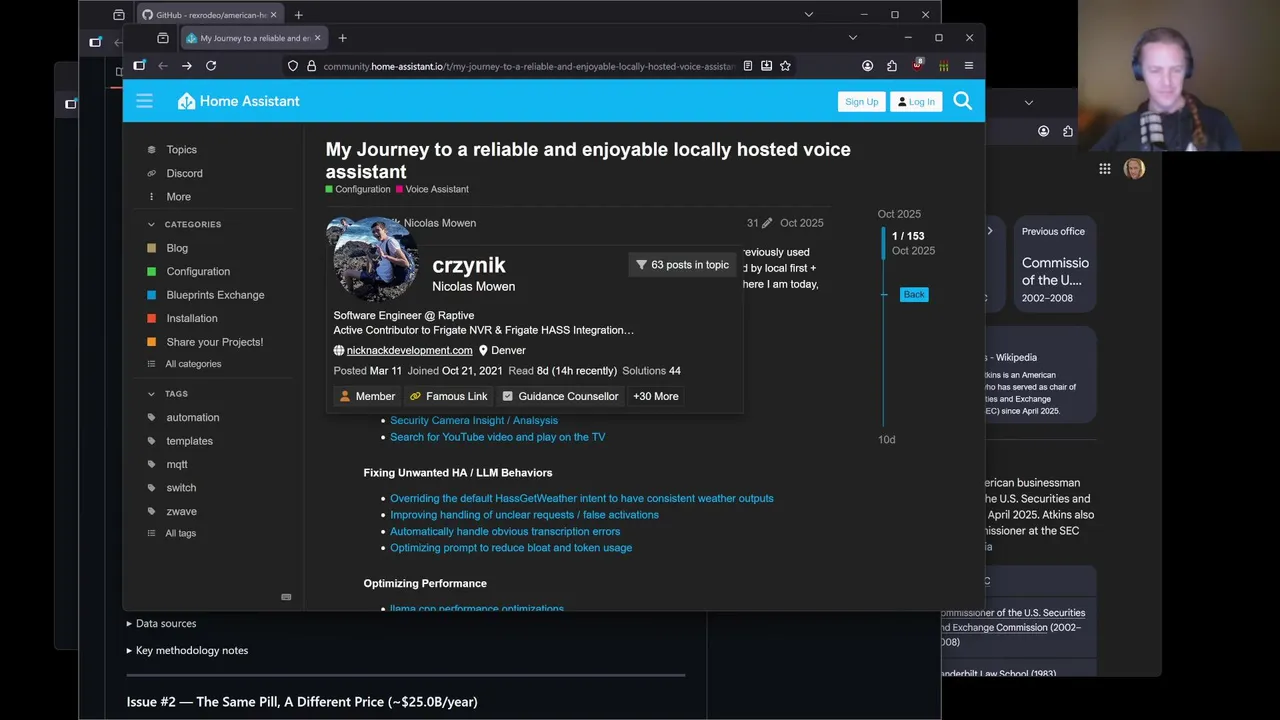Open new tab in the GitHub window
This screenshot has height=720, width=1280.
coord(298,15)
